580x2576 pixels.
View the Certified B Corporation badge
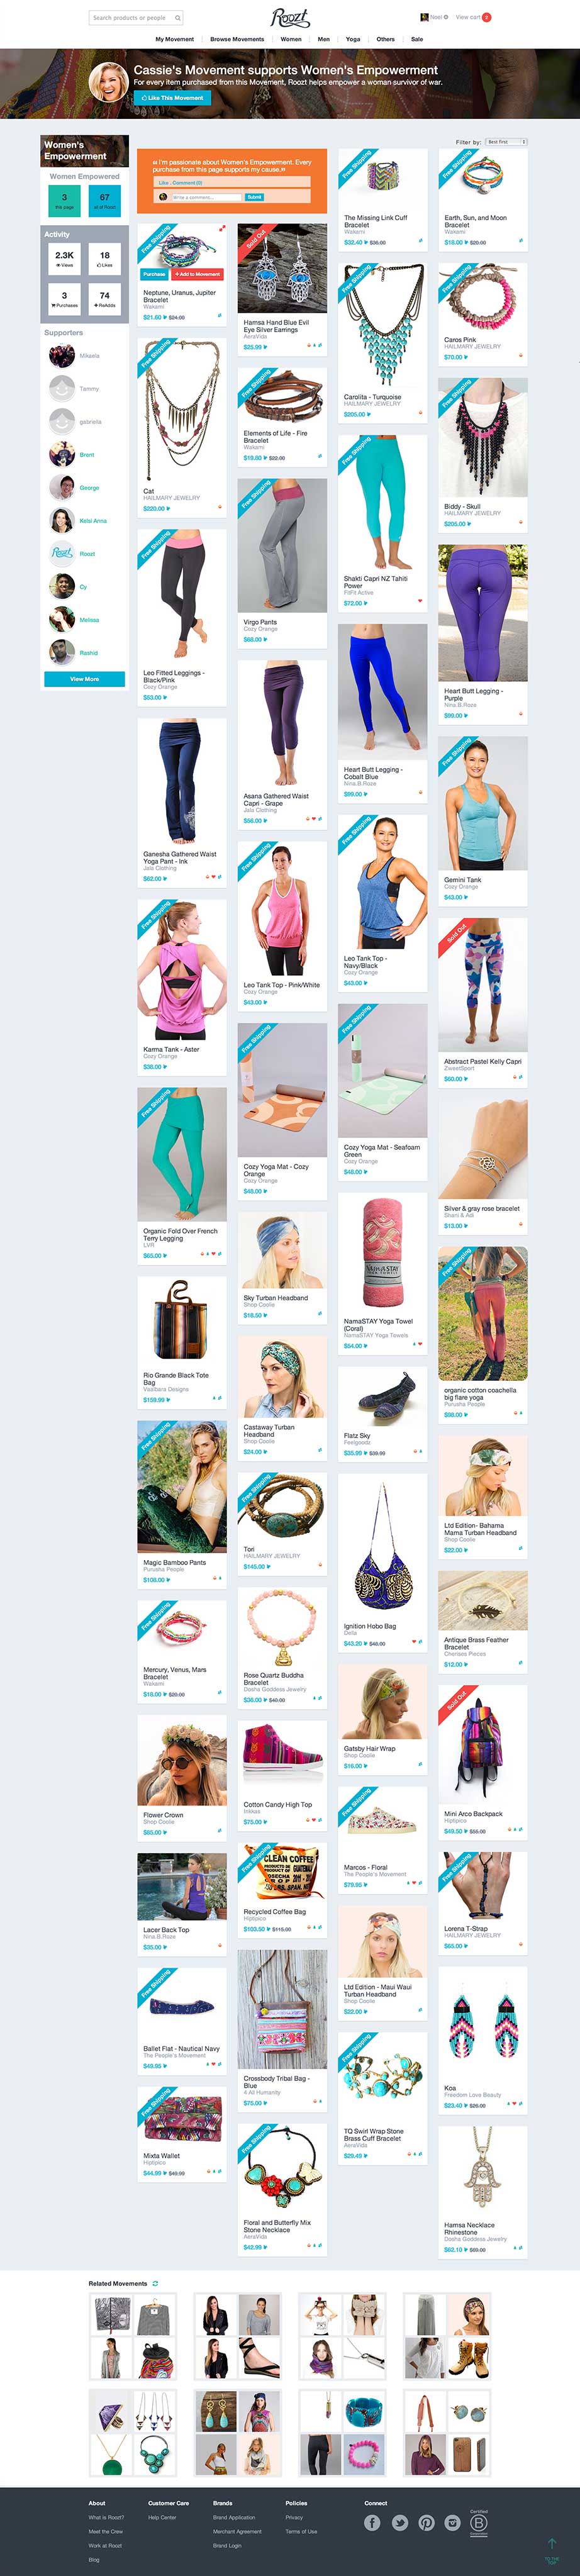(x=479, y=2522)
